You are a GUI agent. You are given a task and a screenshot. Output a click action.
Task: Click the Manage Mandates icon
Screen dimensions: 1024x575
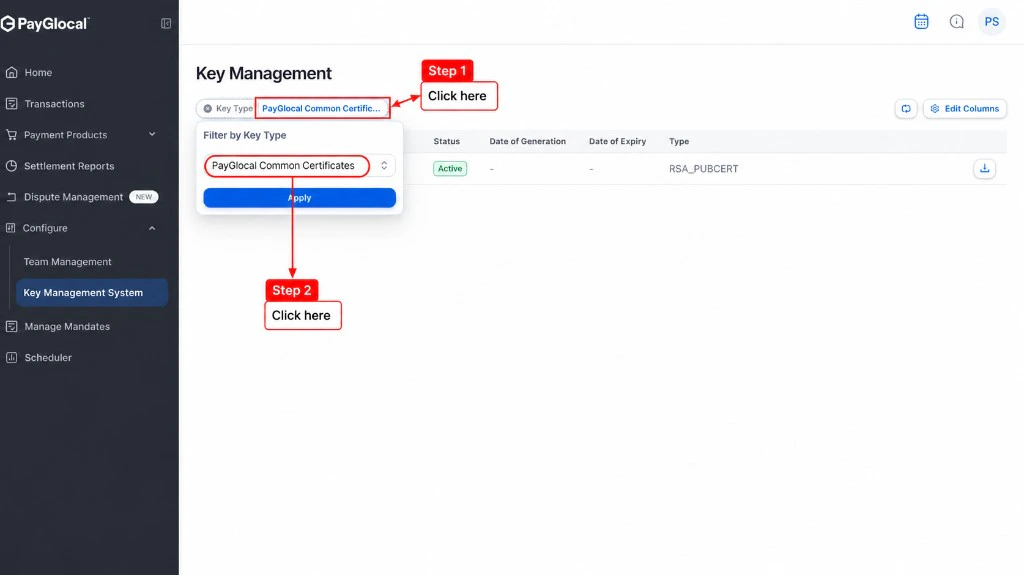pyautogui.click(x=11, y=326)
